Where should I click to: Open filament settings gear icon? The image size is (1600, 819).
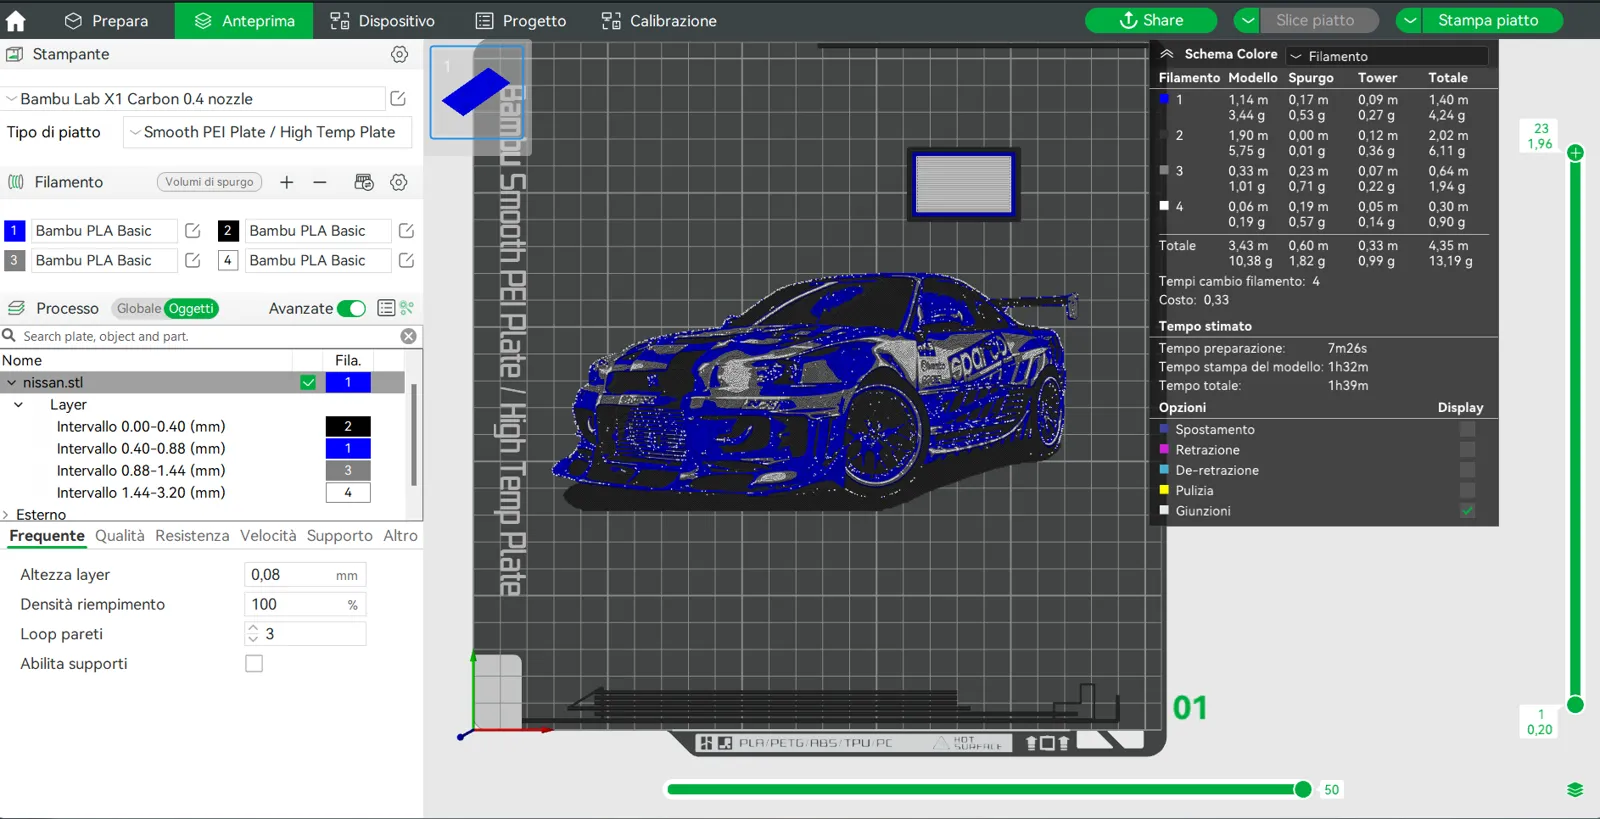pyautogui.click(x=399, y=182)
